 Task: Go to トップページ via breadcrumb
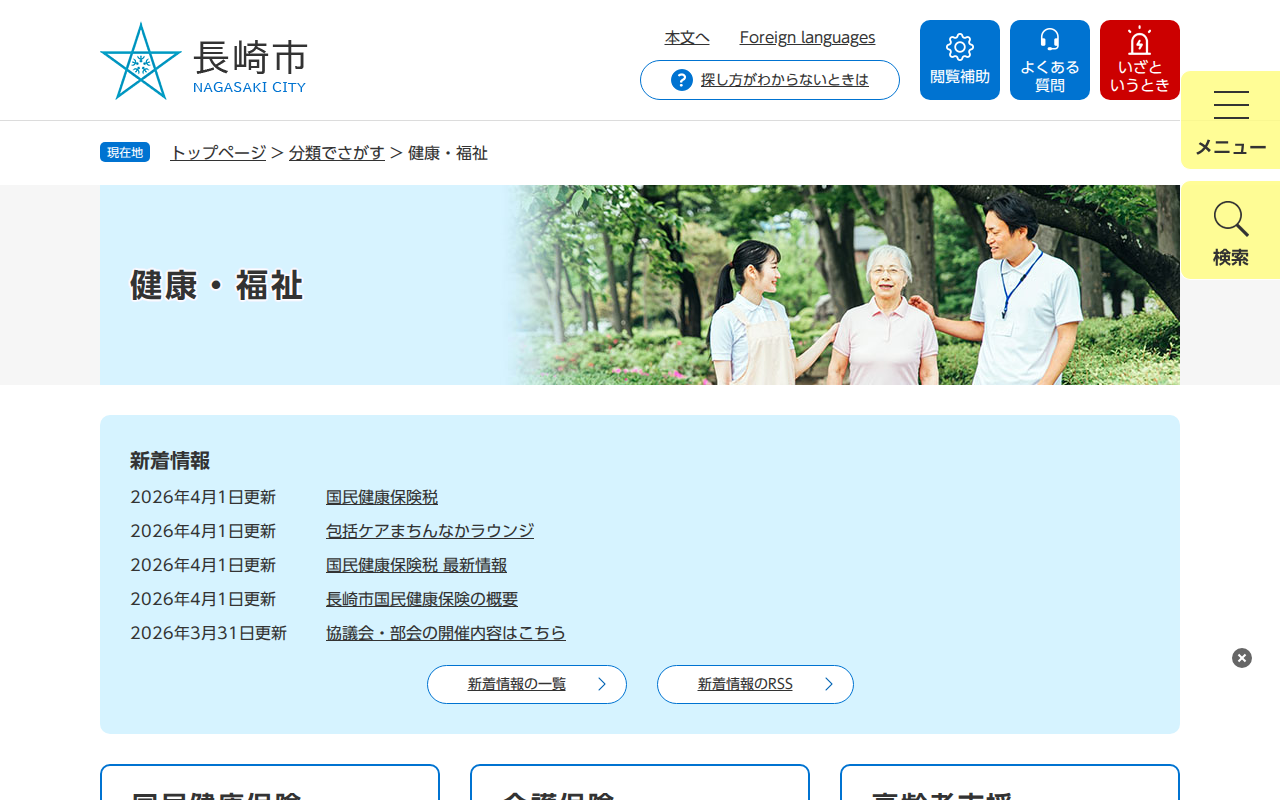[x=216, y=153]
